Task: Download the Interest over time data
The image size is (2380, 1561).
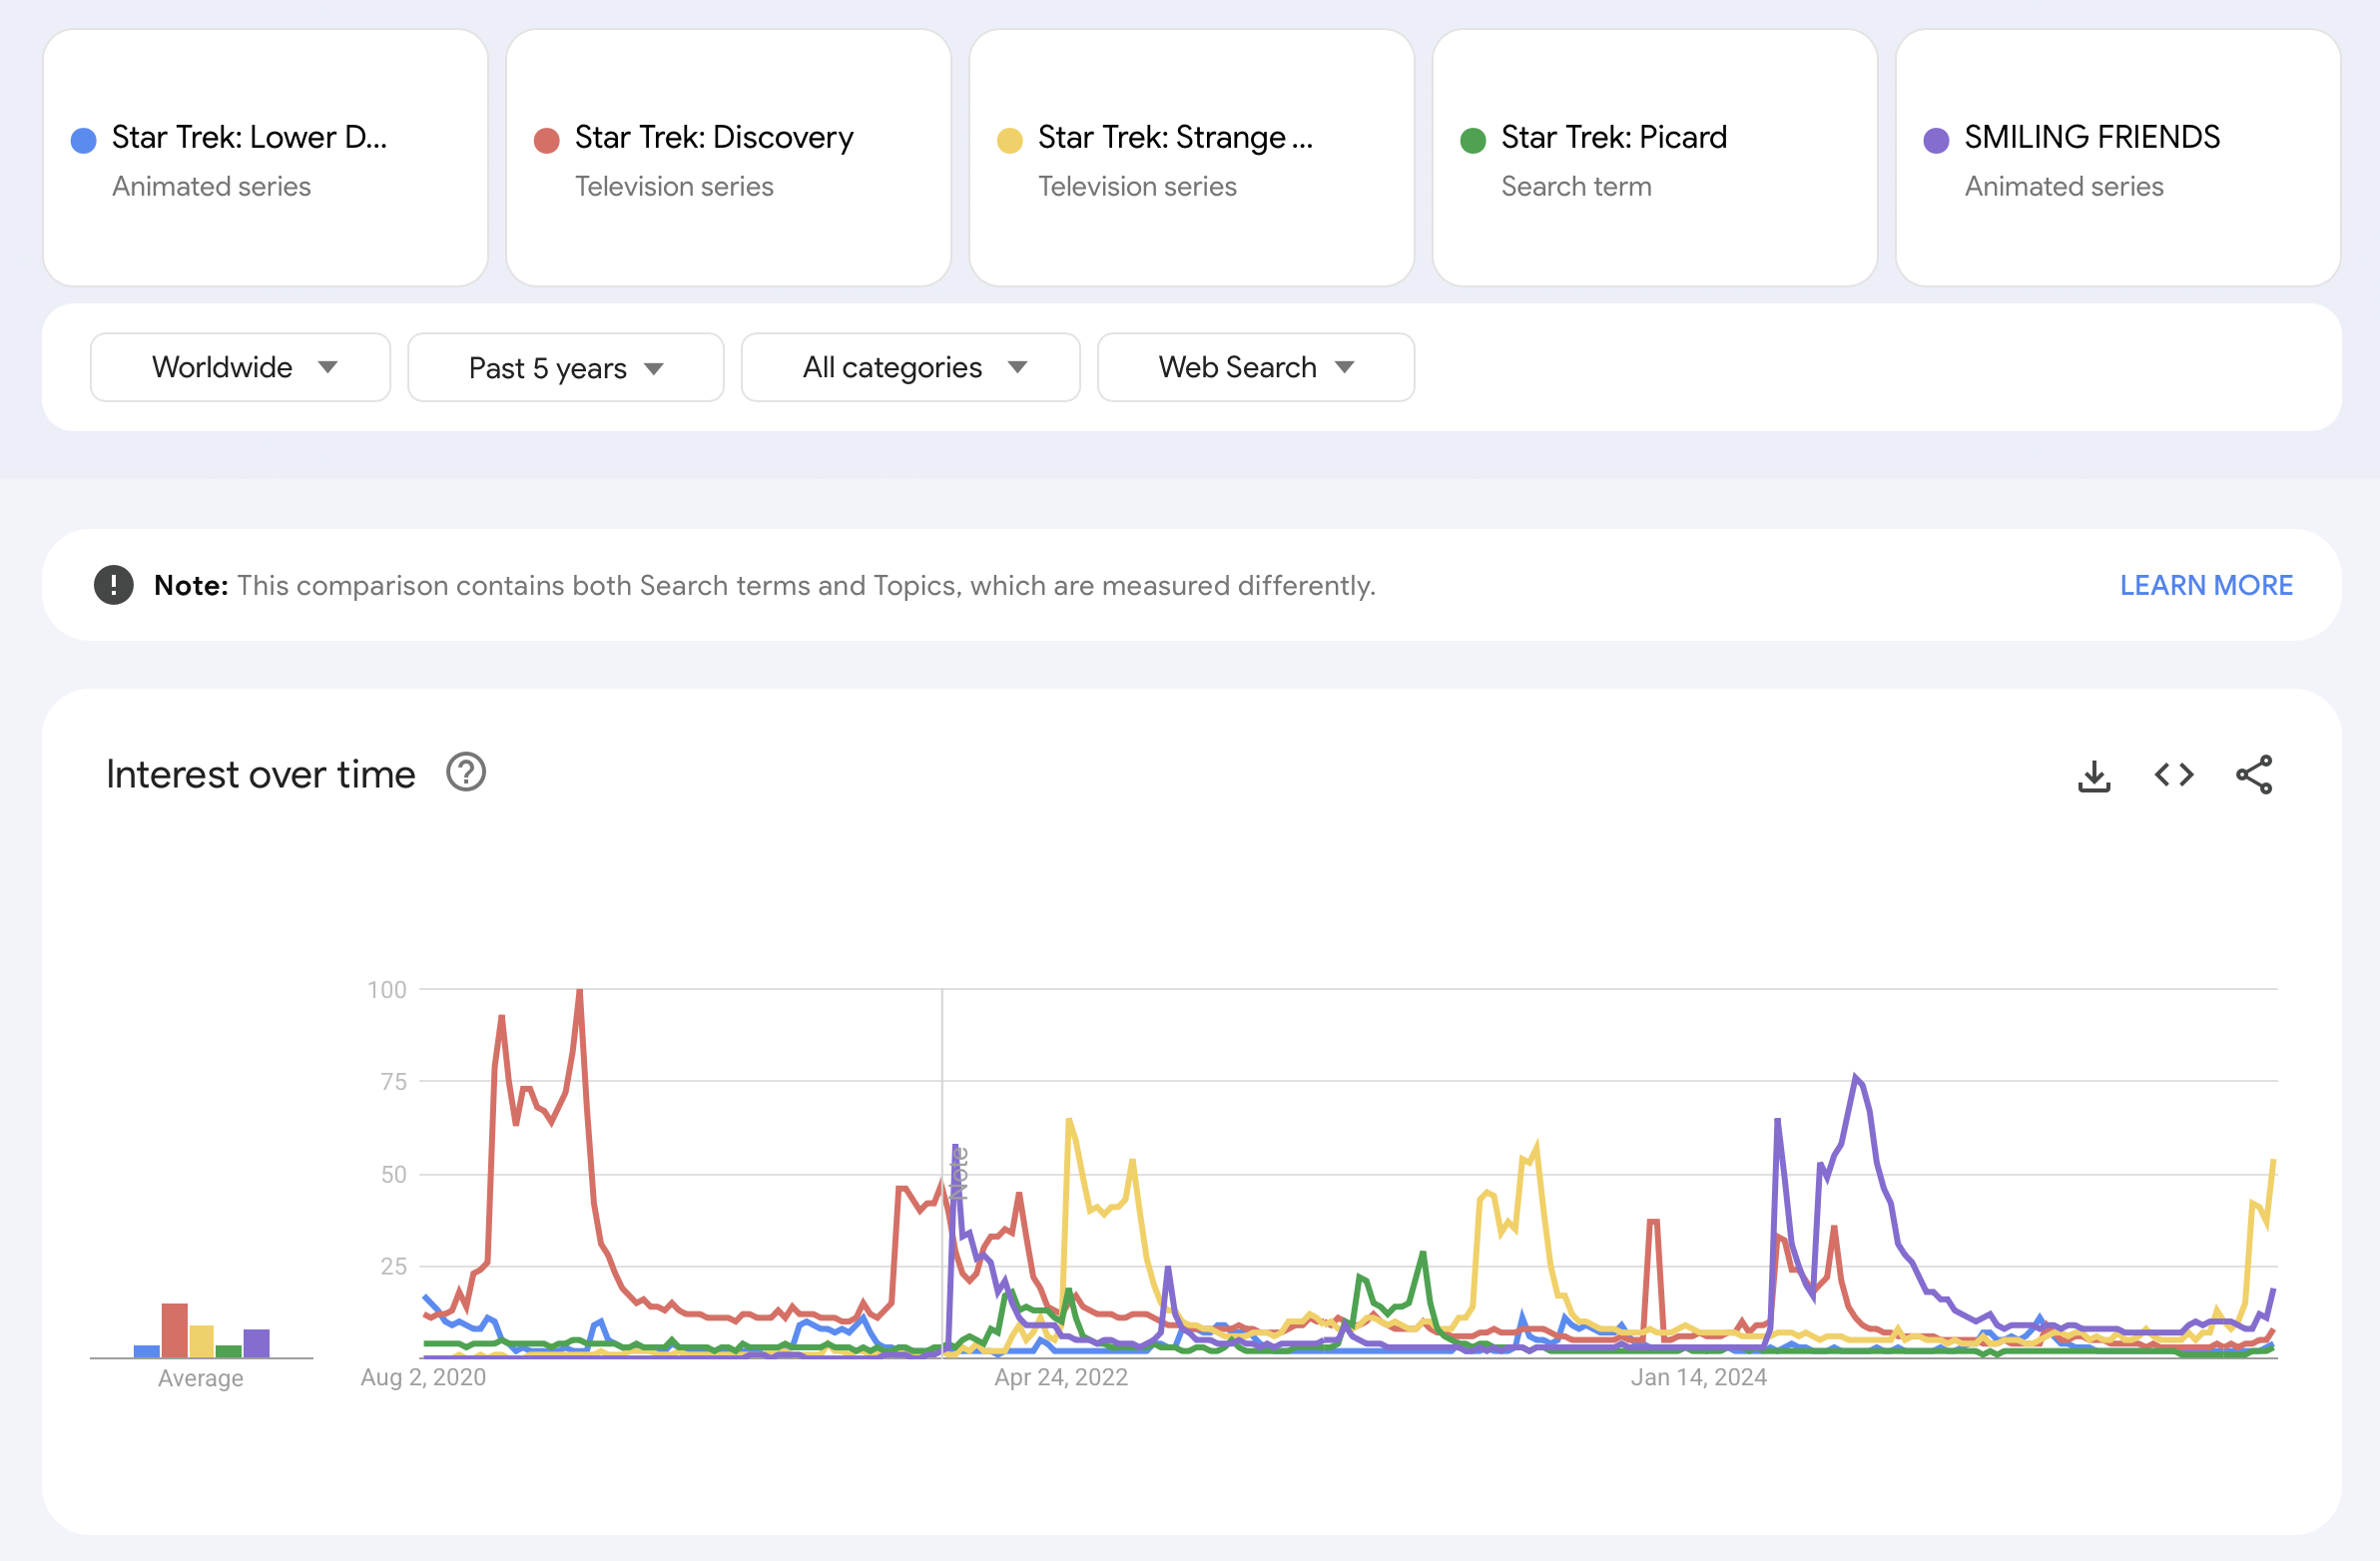Action: tap(2094, 775)
